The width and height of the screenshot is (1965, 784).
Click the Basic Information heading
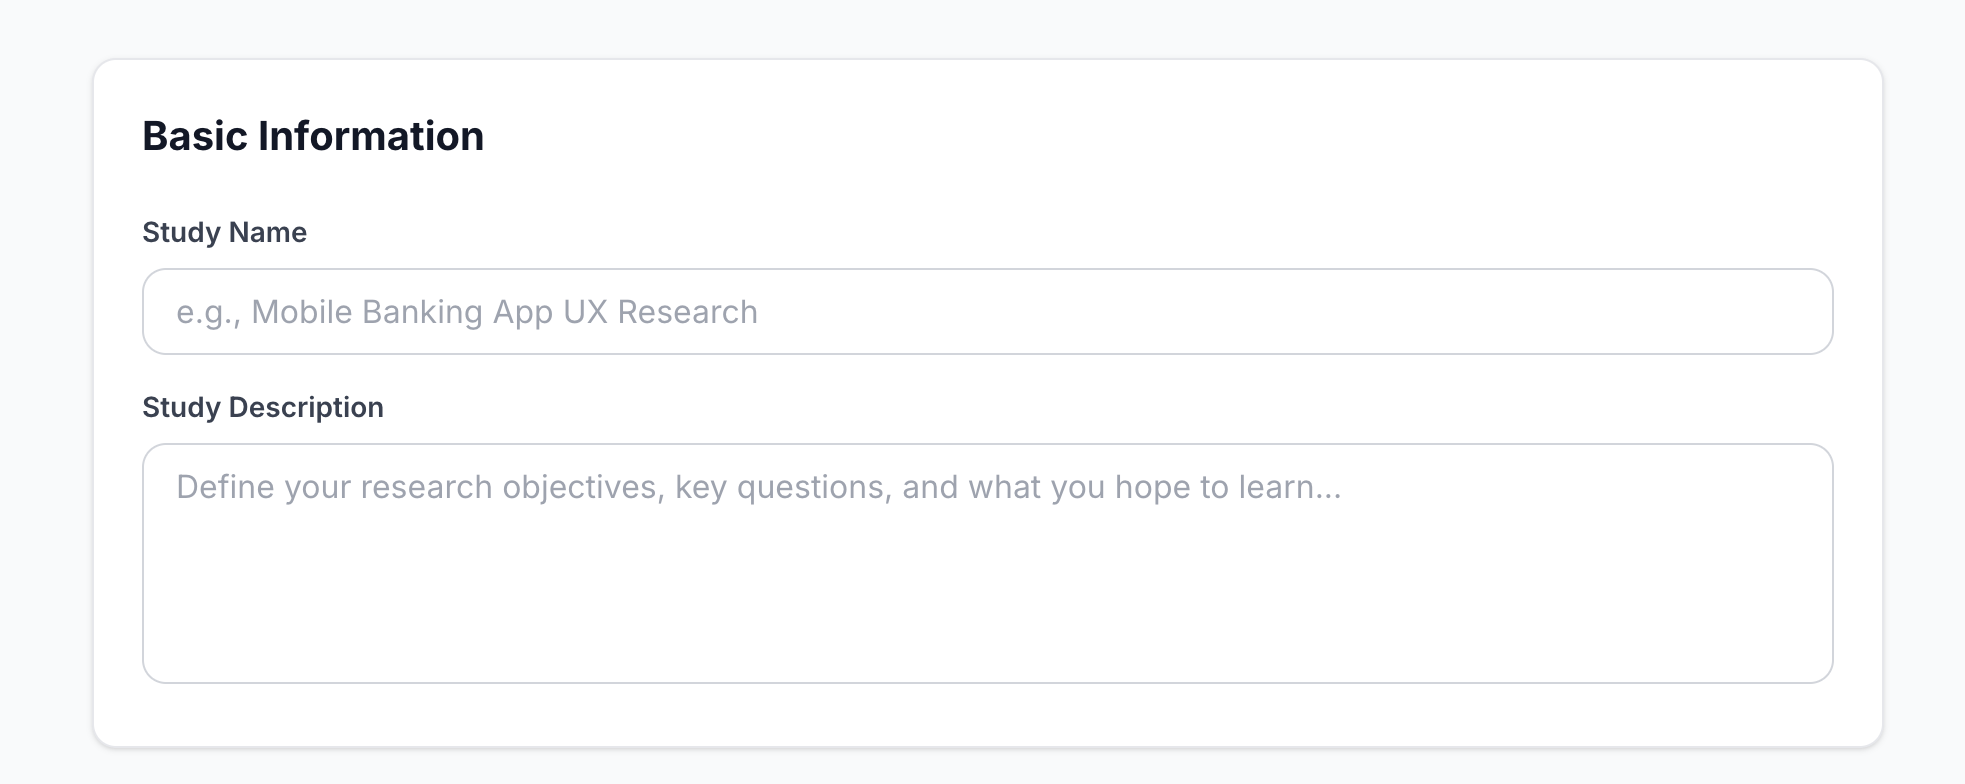click(x=313, y=134)
